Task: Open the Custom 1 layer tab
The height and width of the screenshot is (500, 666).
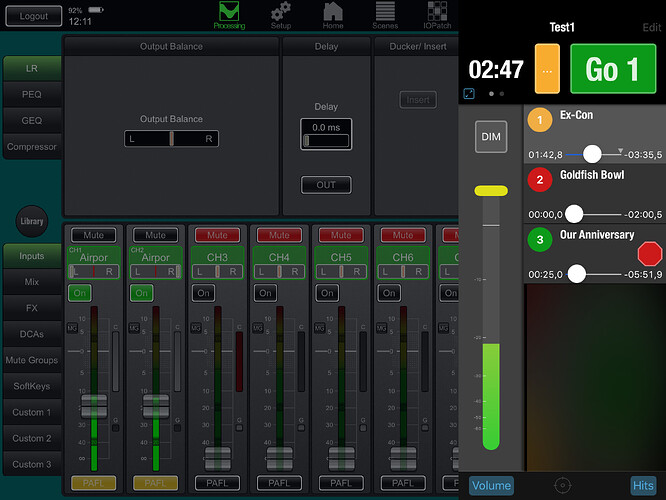Action: click(32, 412)
